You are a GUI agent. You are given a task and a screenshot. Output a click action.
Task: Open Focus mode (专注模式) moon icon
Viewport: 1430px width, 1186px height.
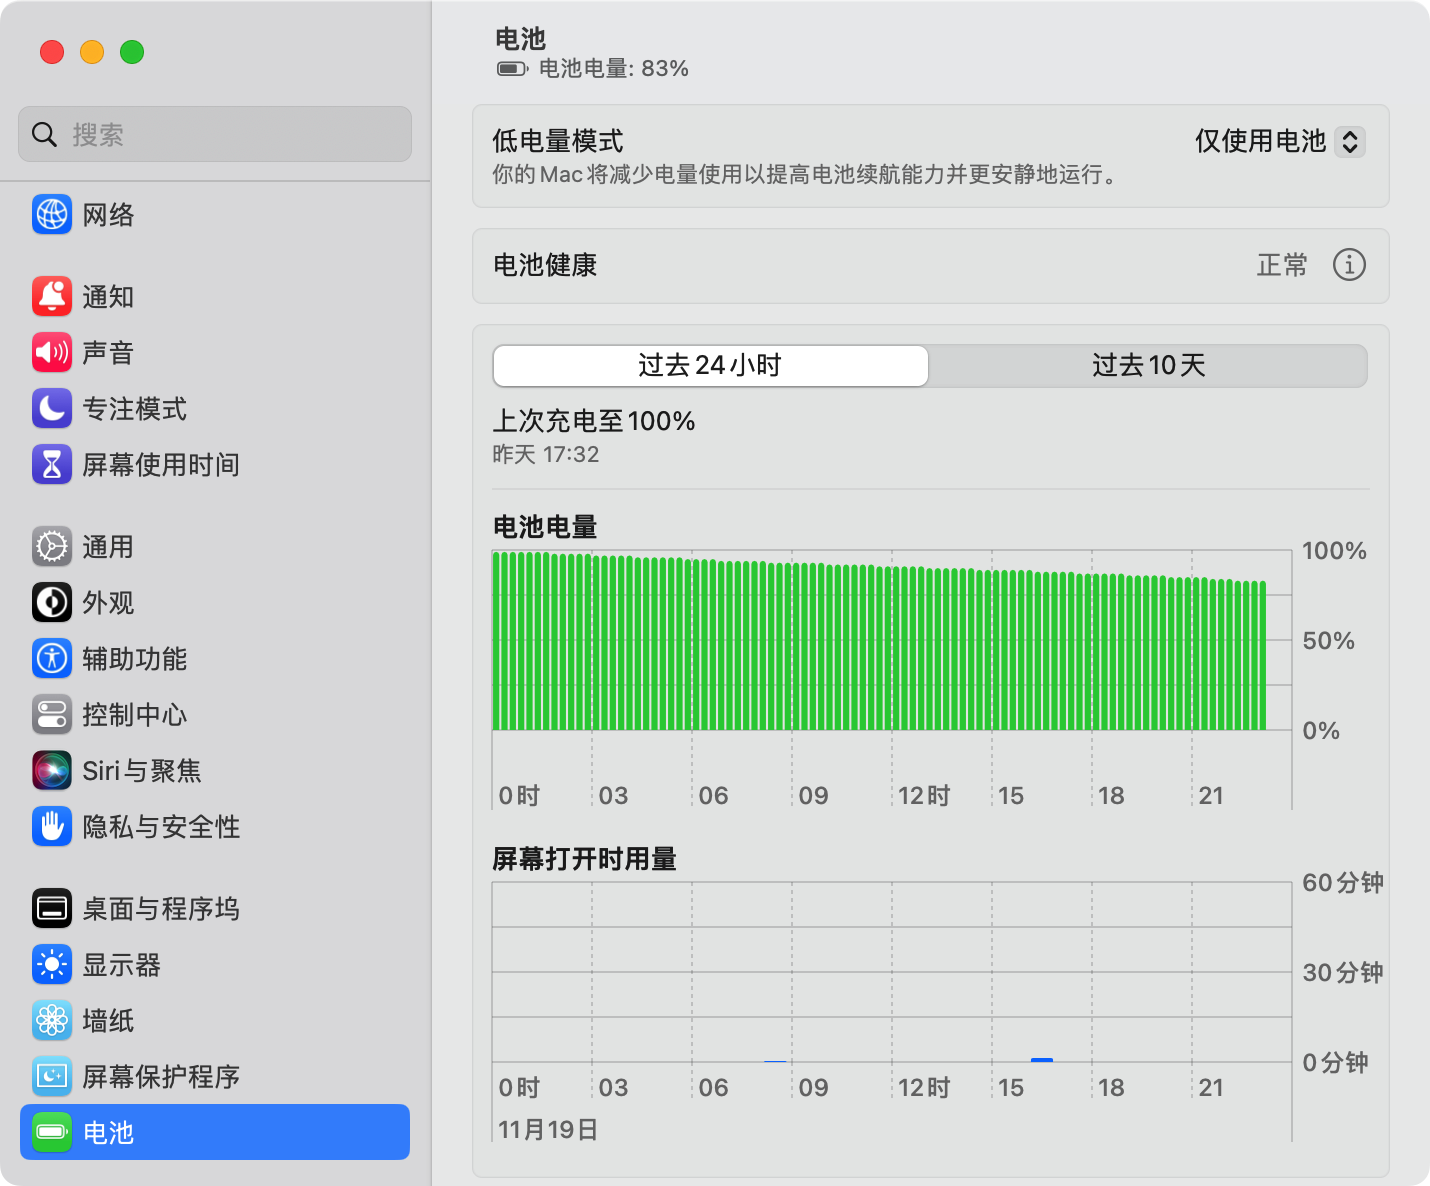[52, 409]
